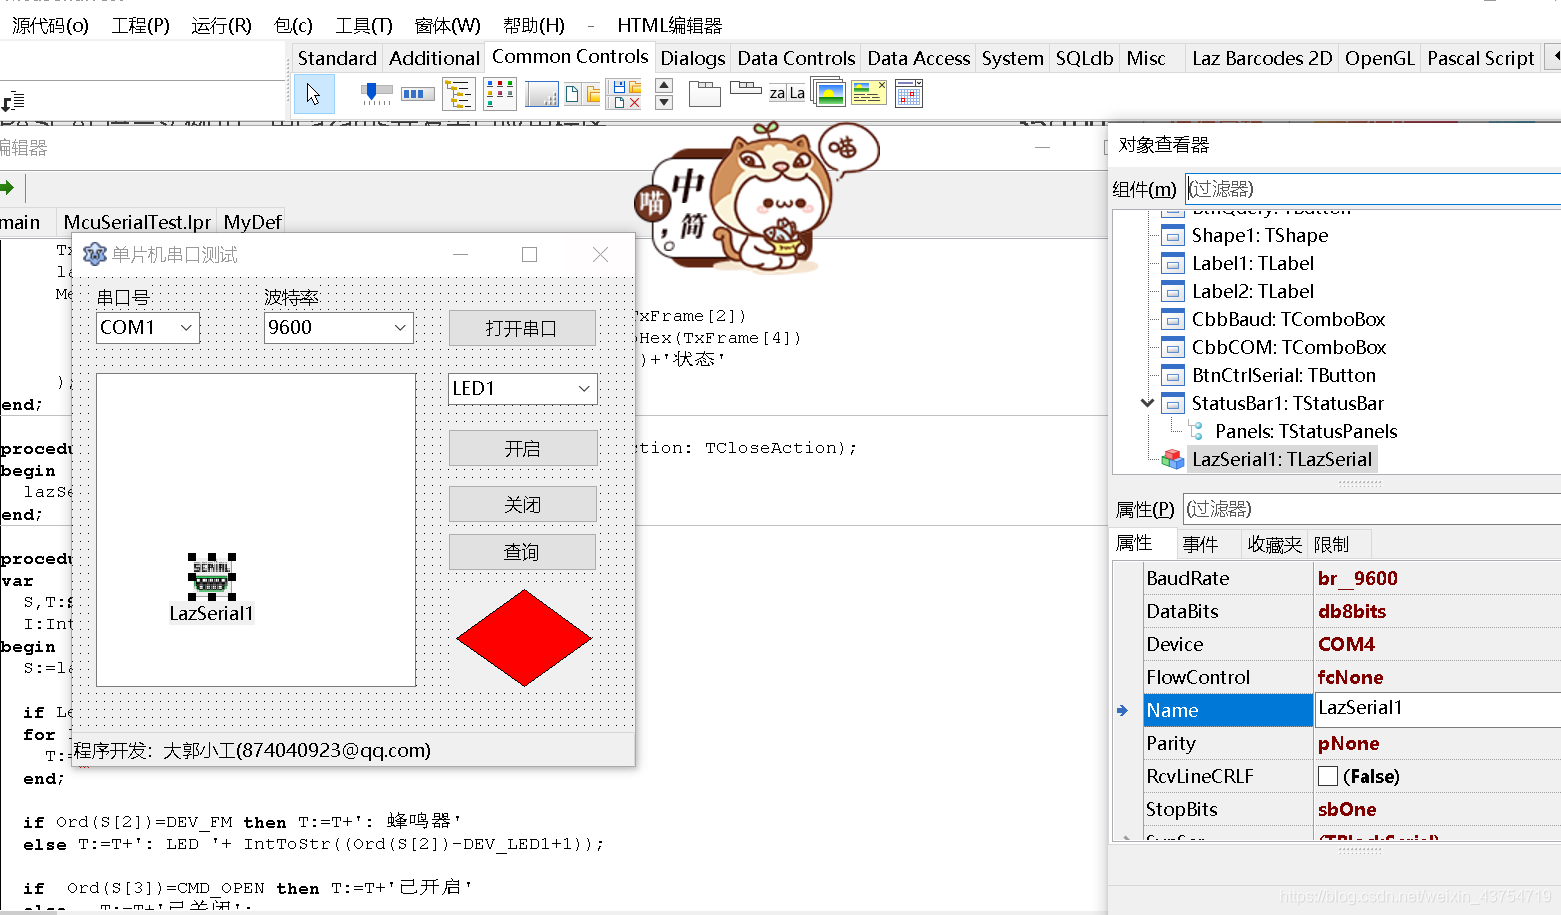Switch to the Dialogs palette tab
1561x915 pixels.
pyautogui.click(x=692, y=58)
